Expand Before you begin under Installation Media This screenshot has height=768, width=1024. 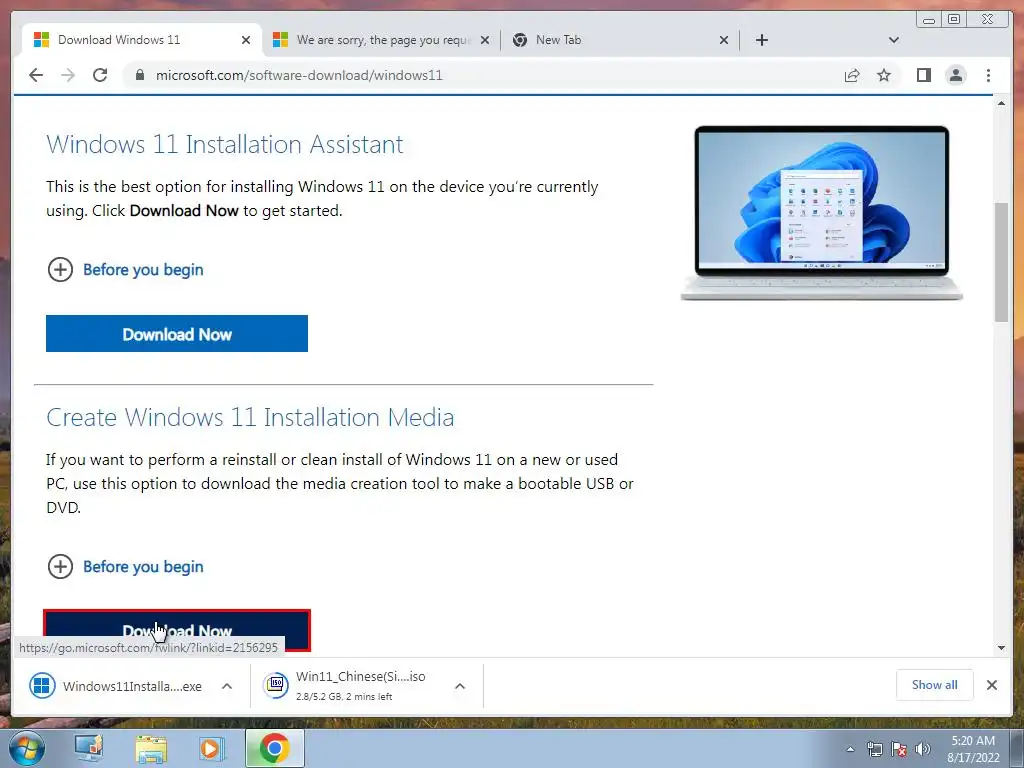[125, 566]
